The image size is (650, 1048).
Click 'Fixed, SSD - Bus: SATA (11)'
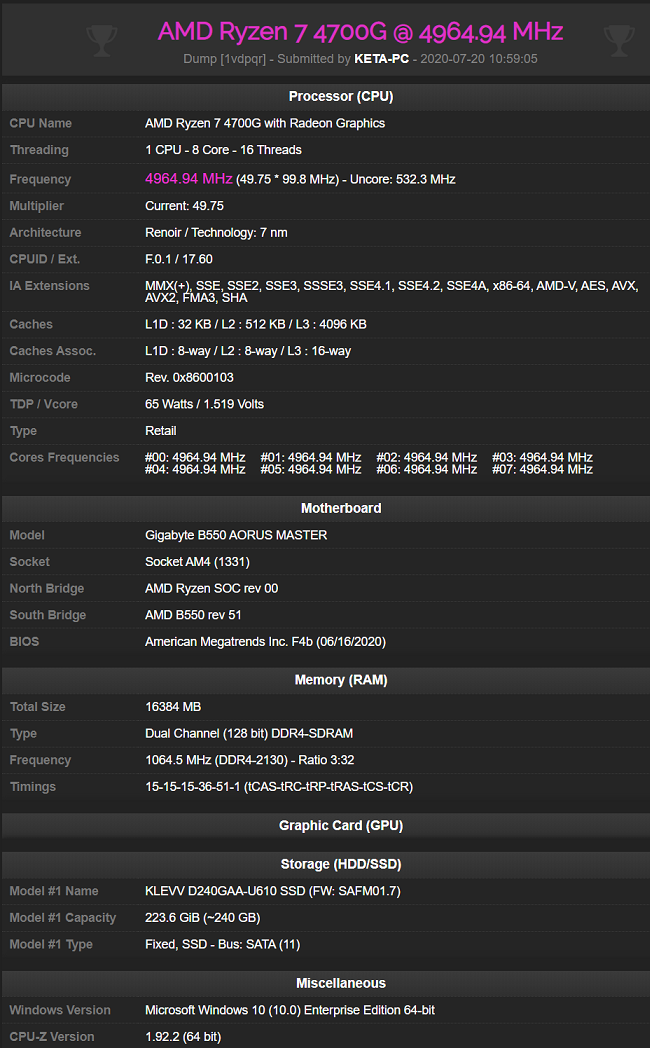pos(222,944)
